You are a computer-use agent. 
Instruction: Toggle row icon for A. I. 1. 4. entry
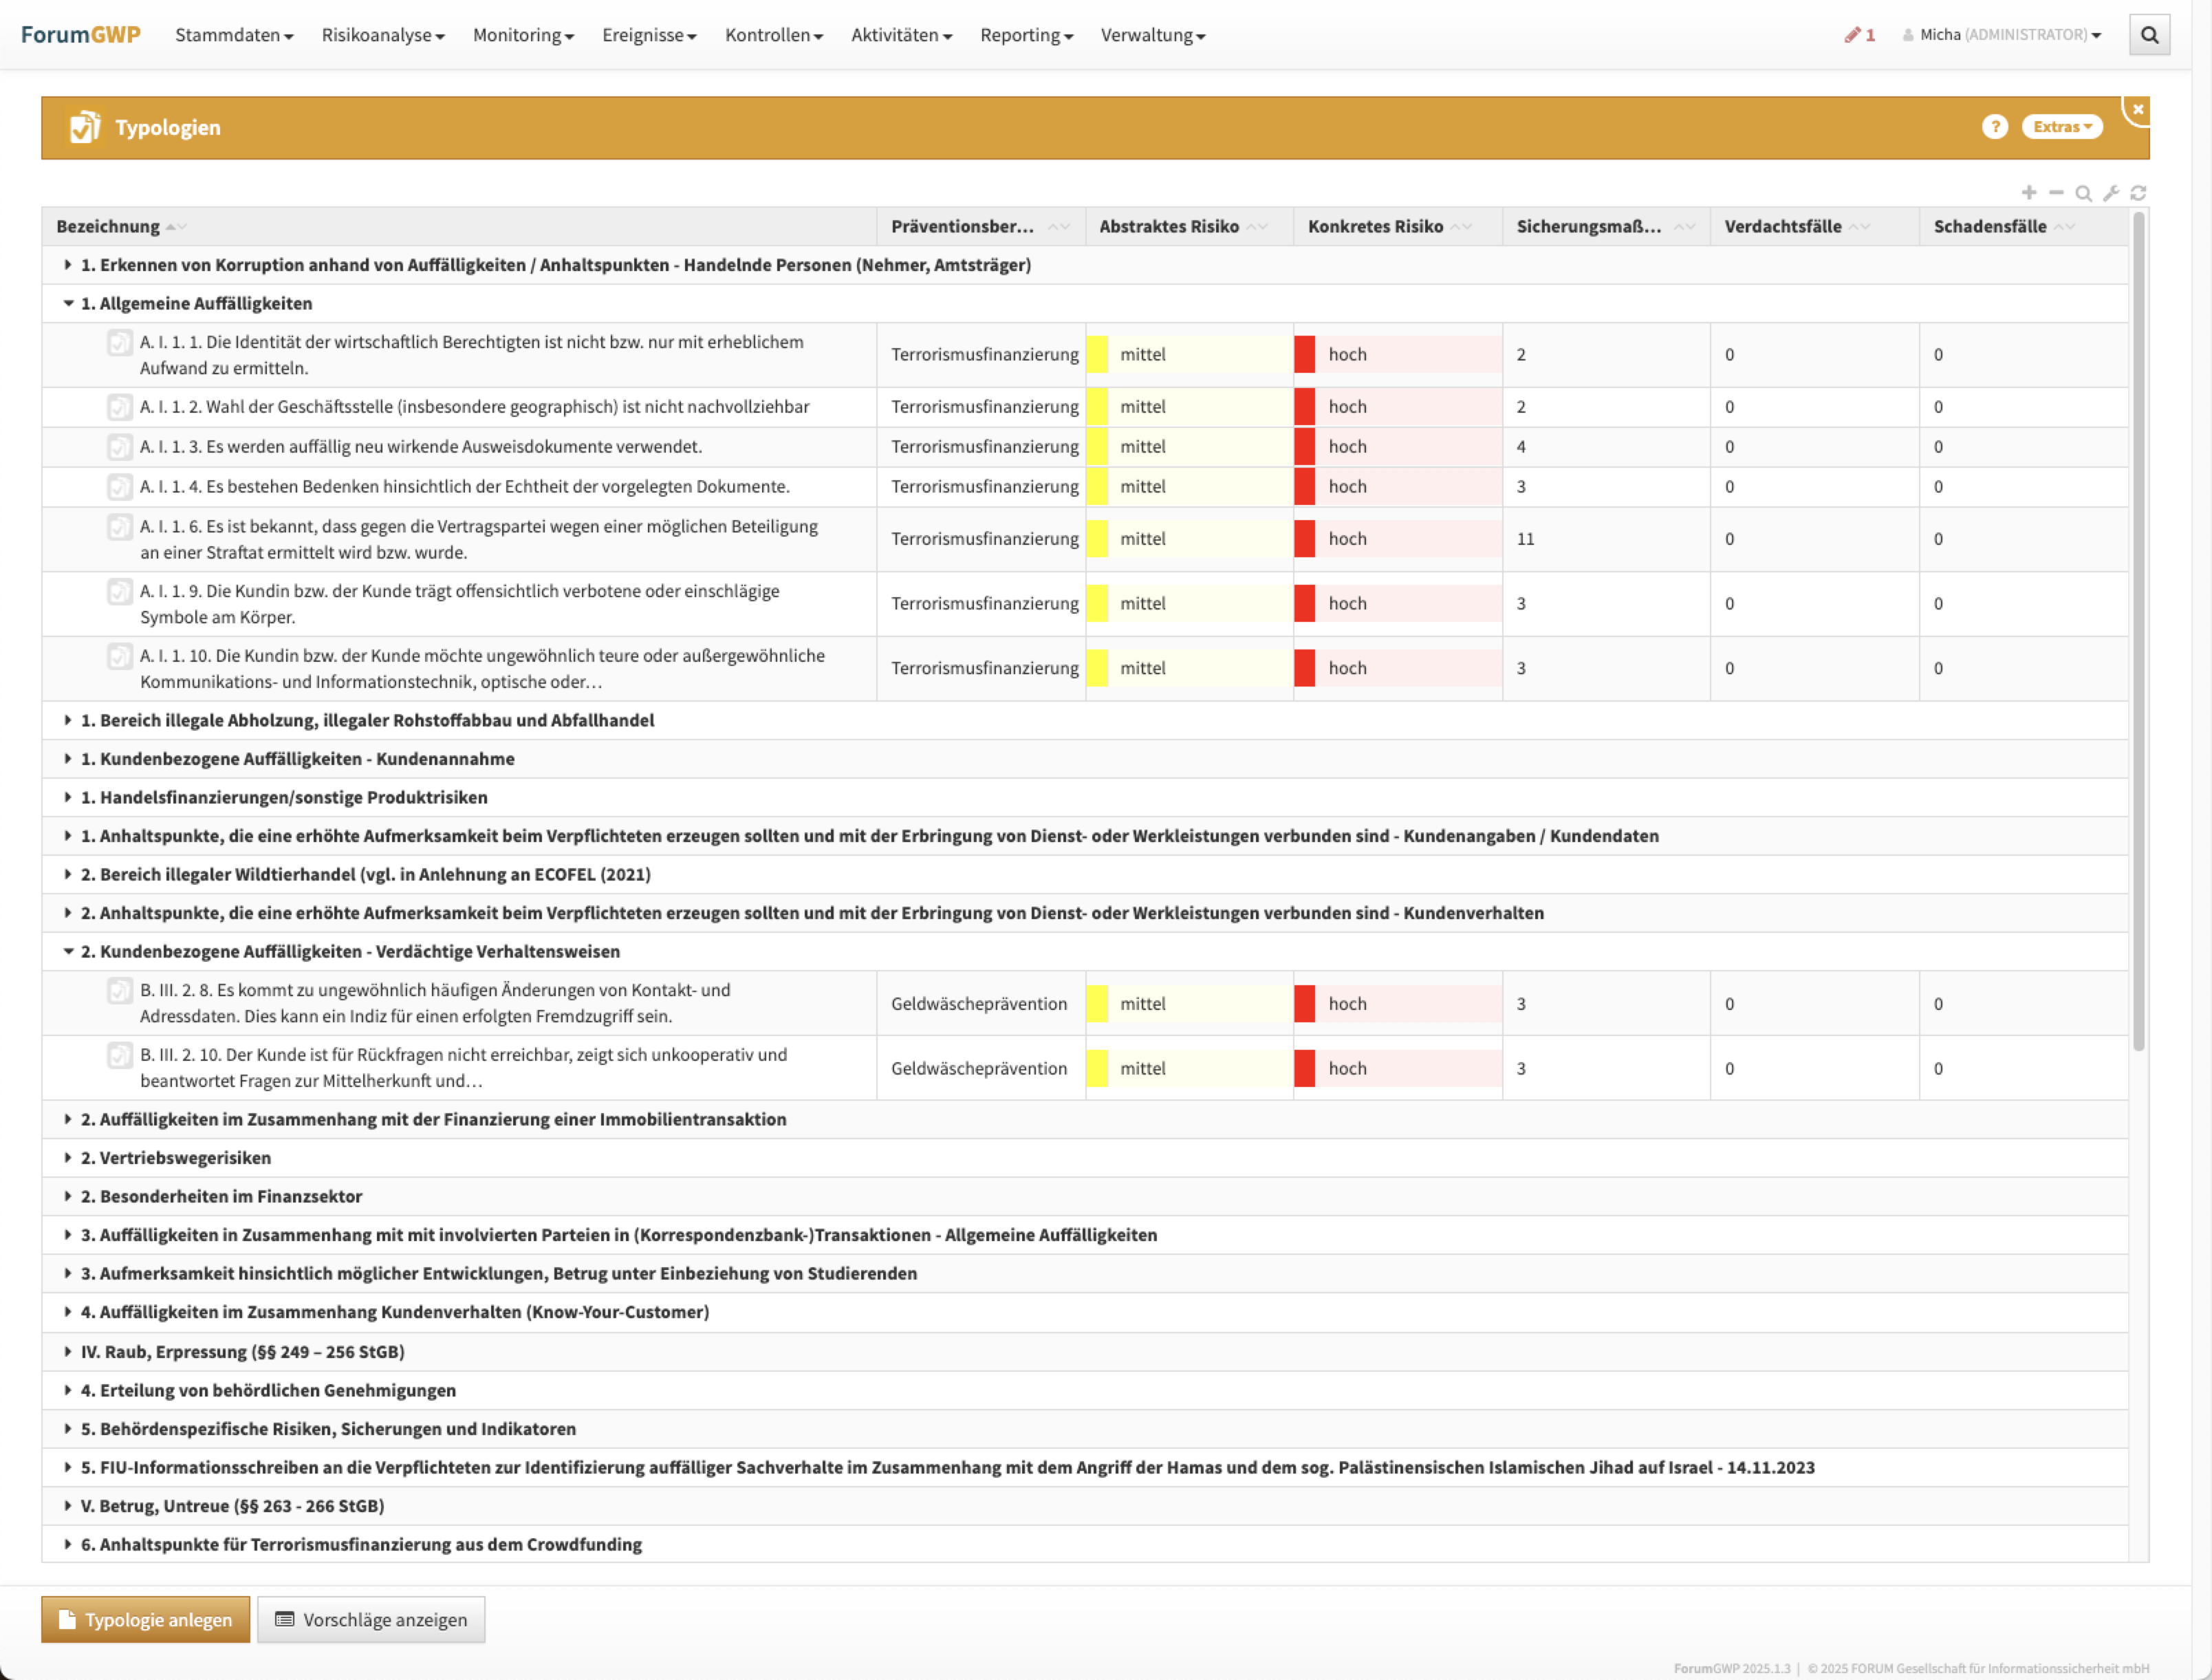click(x=119, y=487)
